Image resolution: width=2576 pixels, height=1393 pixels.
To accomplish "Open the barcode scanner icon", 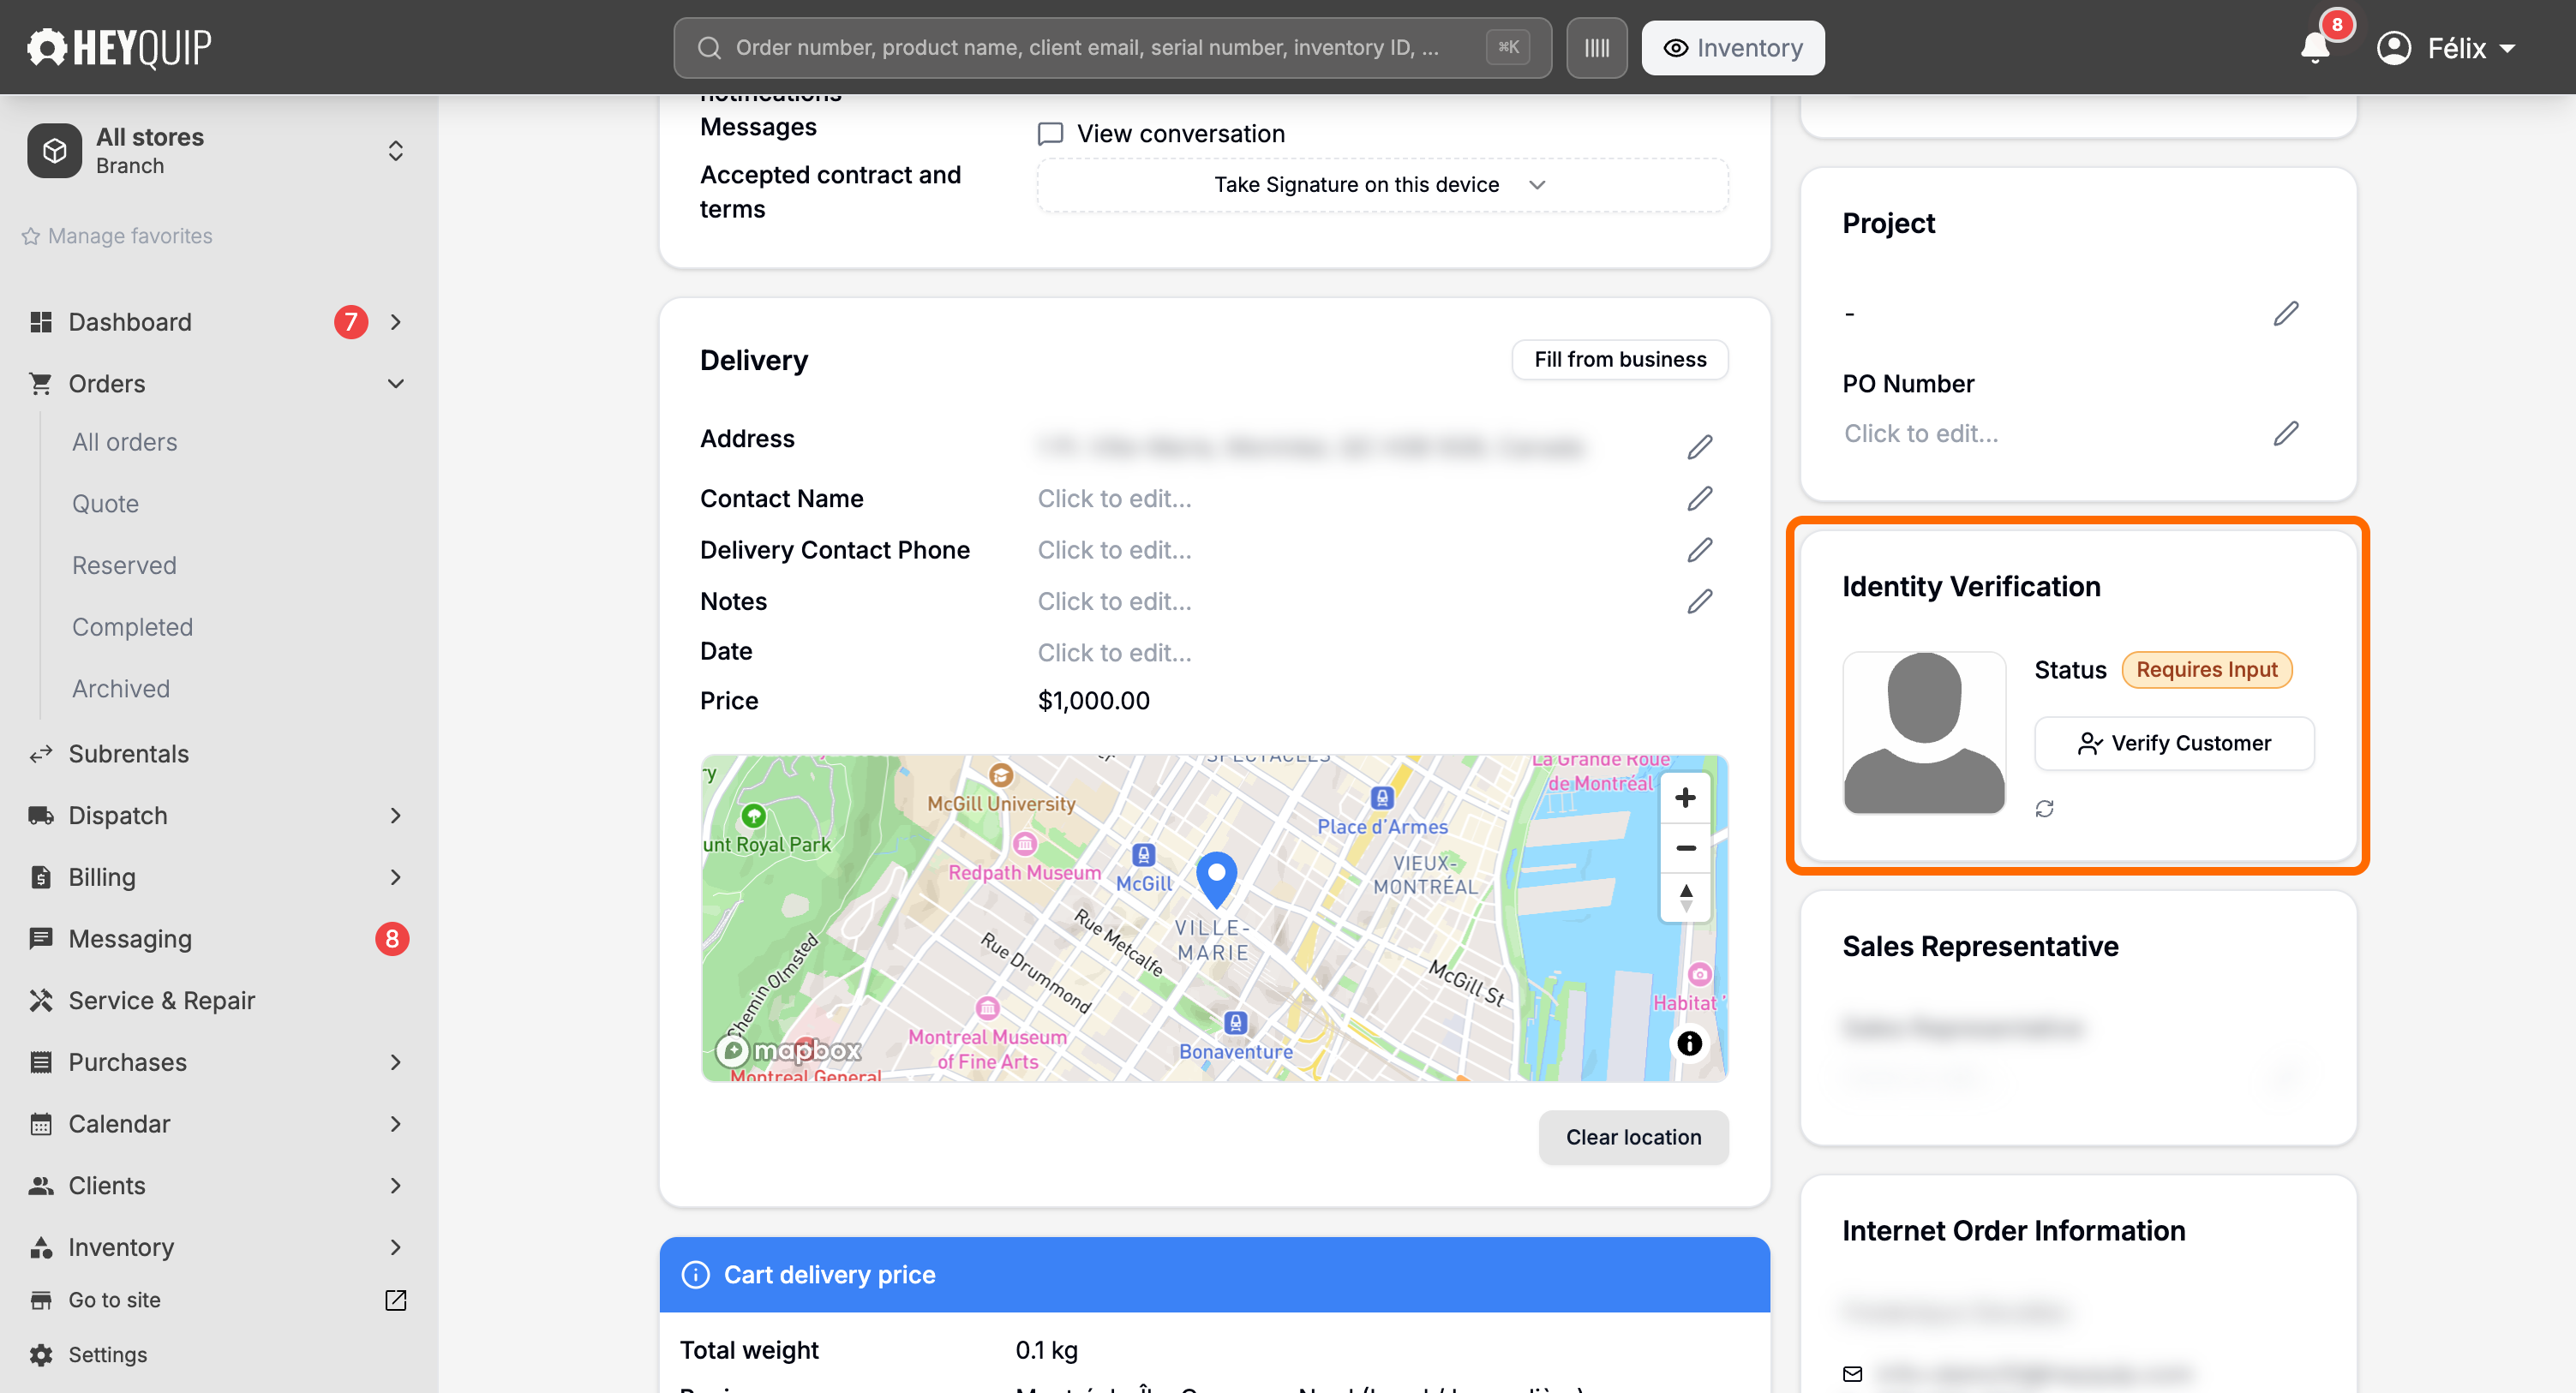I will [x=1596, y=48].
